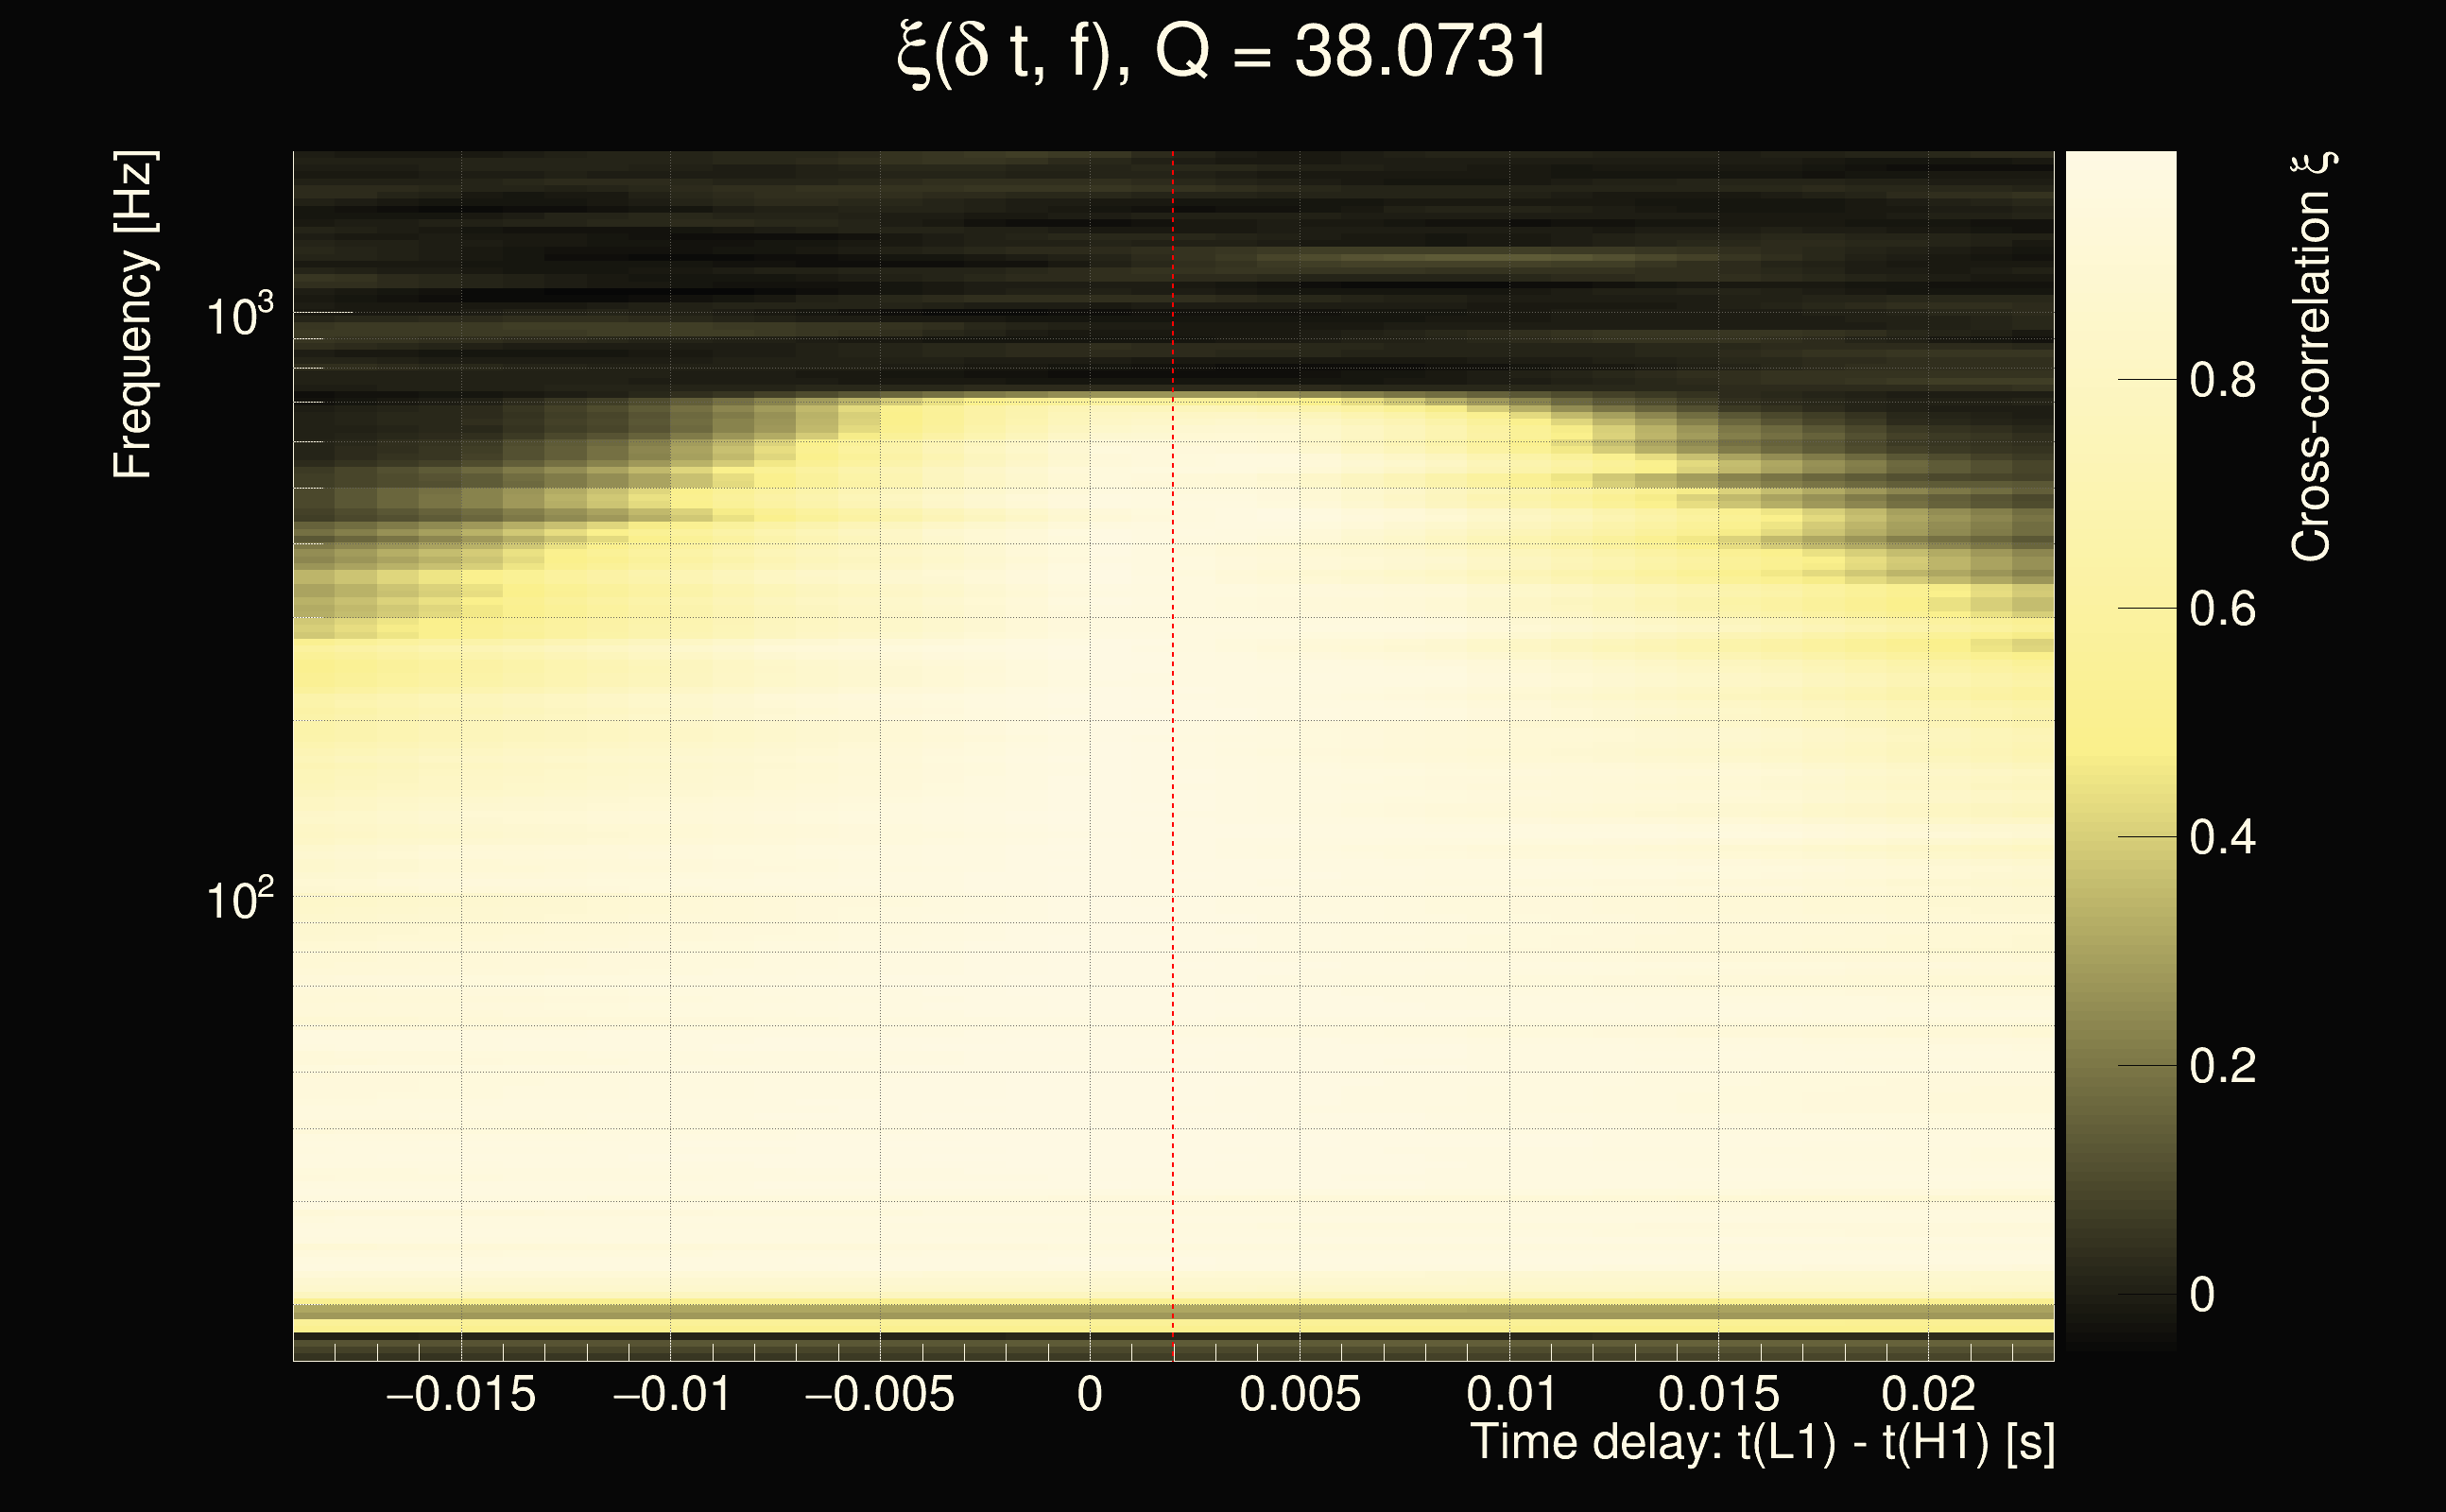This screenshot has width=2446, height=1512.
Task: Click the 0.2 tick label on the colorbar
Action: (x=2222, y=1067)
